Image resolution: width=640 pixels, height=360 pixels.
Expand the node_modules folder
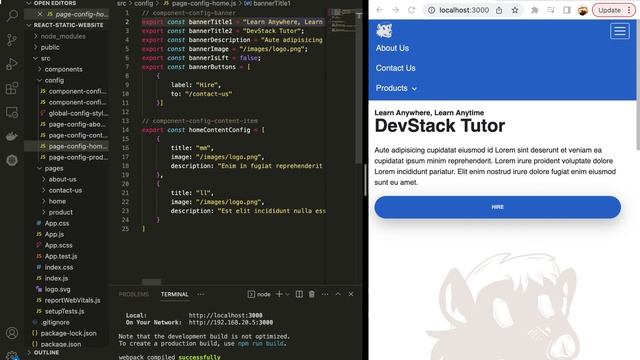63,36
